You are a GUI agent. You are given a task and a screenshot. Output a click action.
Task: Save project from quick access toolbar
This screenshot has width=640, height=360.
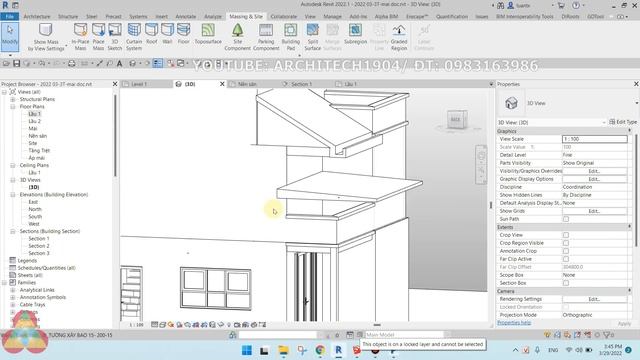pyautogui.click(x=16, y=63)
